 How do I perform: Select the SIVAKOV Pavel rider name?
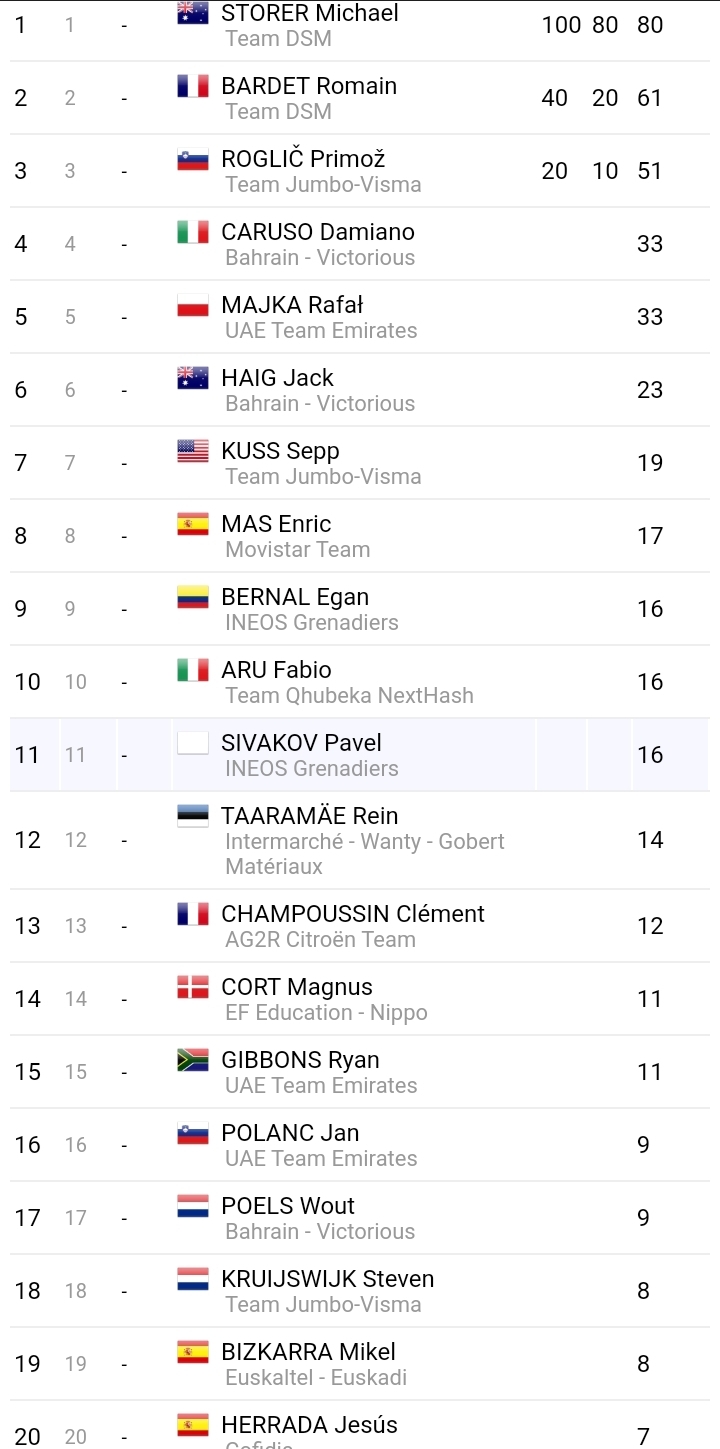pos(302,743)
